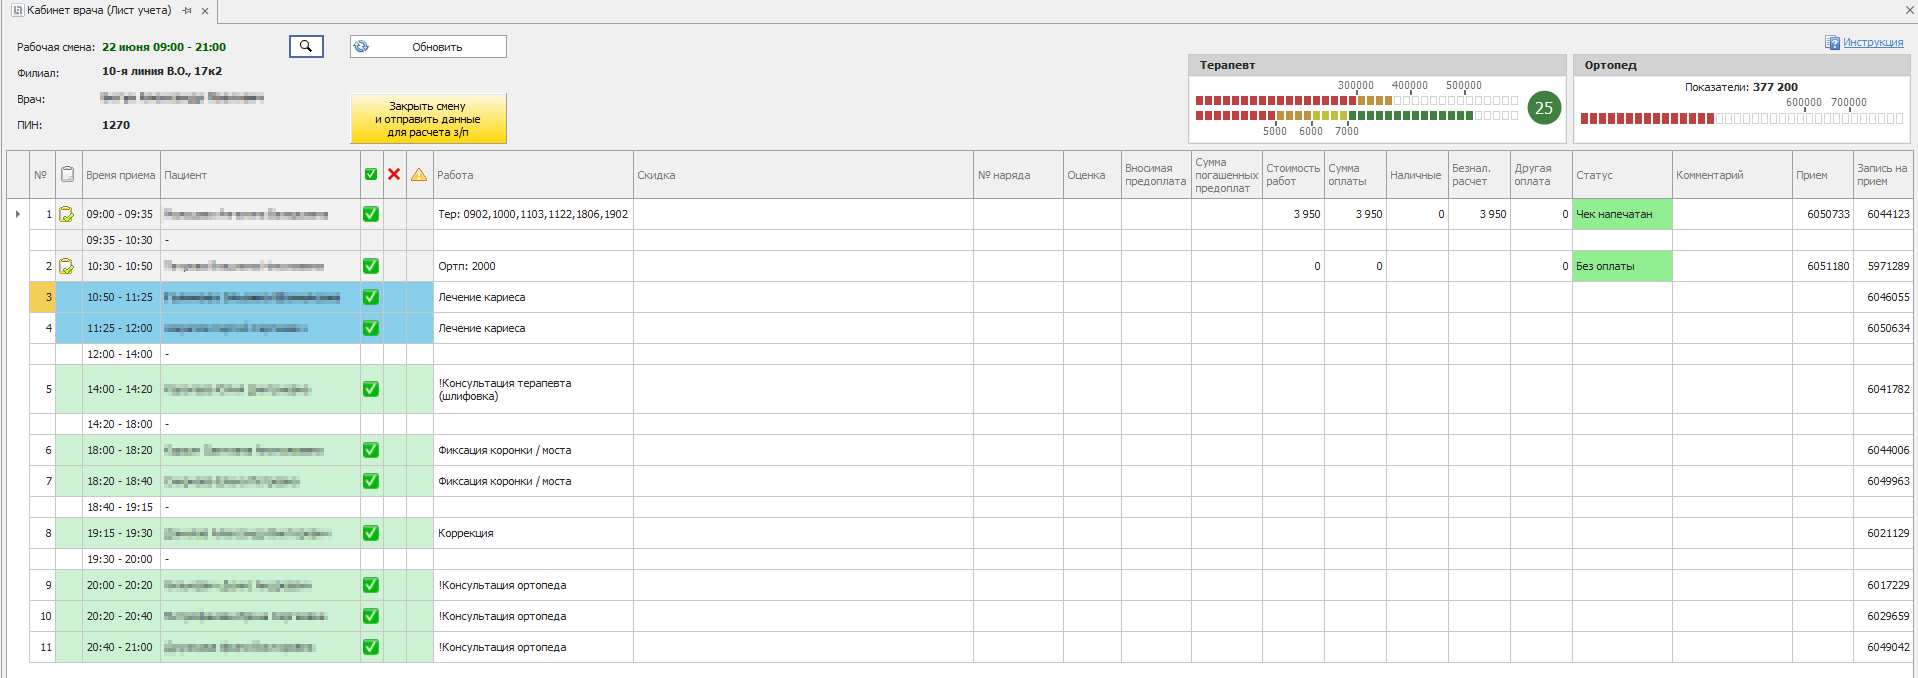Open the clipboard note icon for row 2

[66, 266]
